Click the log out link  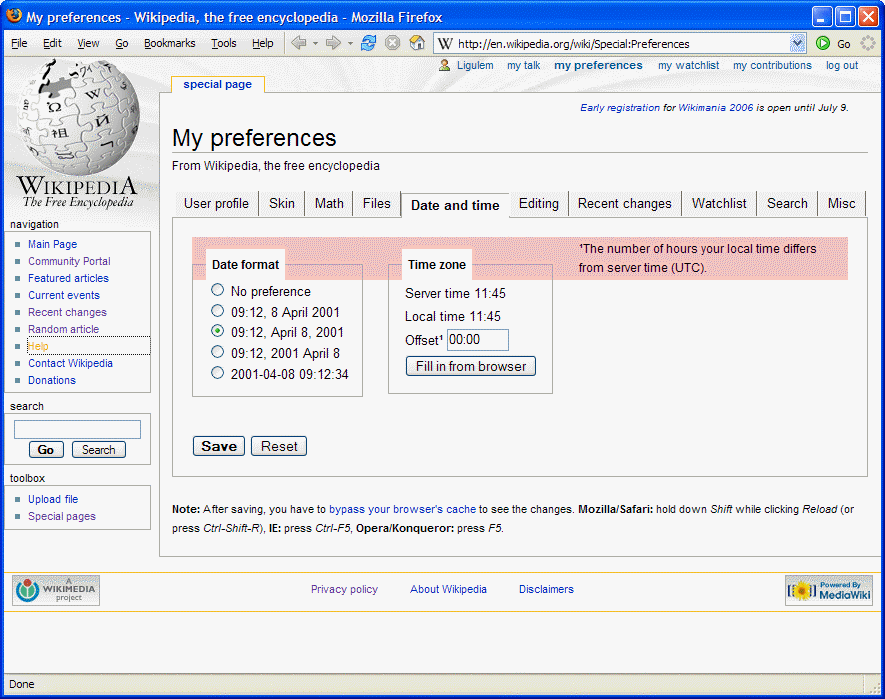842,65
